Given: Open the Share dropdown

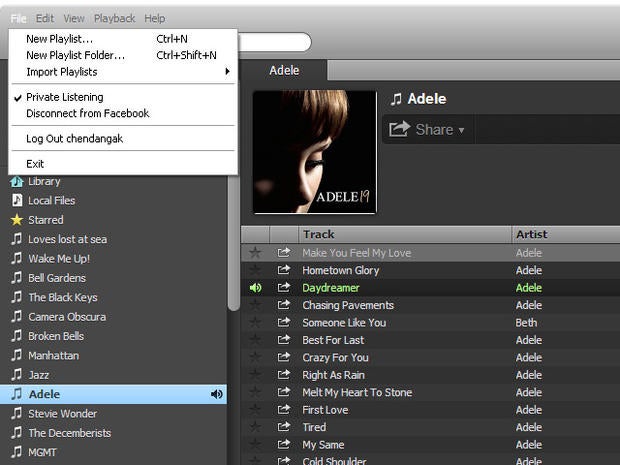Looking at the screenshot, I should pyautogui.click(x=427, y=129).
